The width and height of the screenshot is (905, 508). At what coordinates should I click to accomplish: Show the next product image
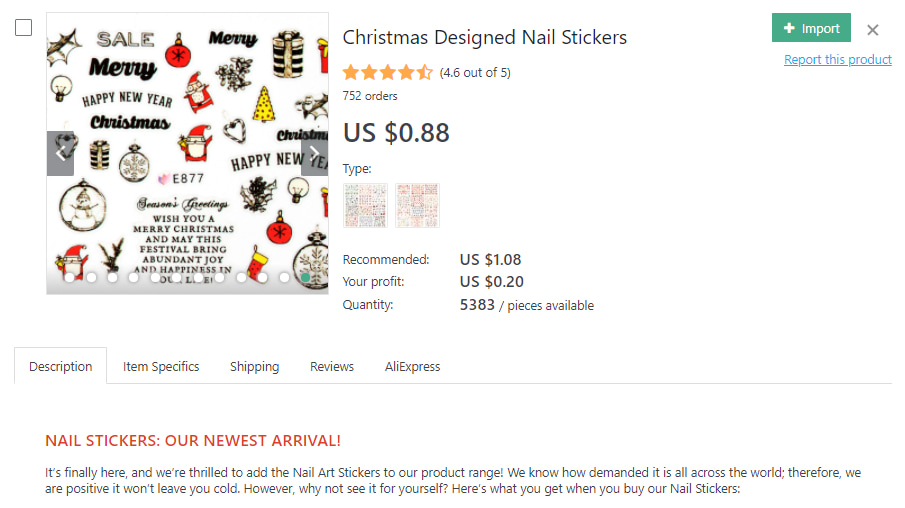pyautogui.click(x=314, y=154)
